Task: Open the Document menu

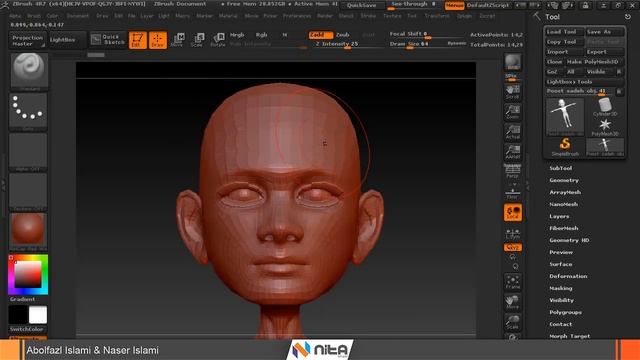Action: 78,16
